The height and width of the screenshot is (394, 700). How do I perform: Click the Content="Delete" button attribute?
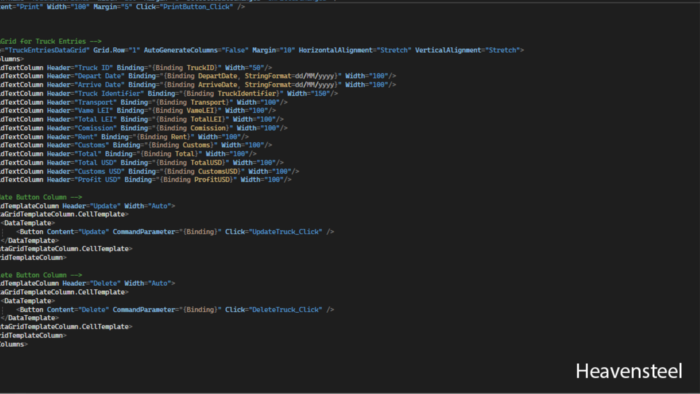click(x=78, y=310)
